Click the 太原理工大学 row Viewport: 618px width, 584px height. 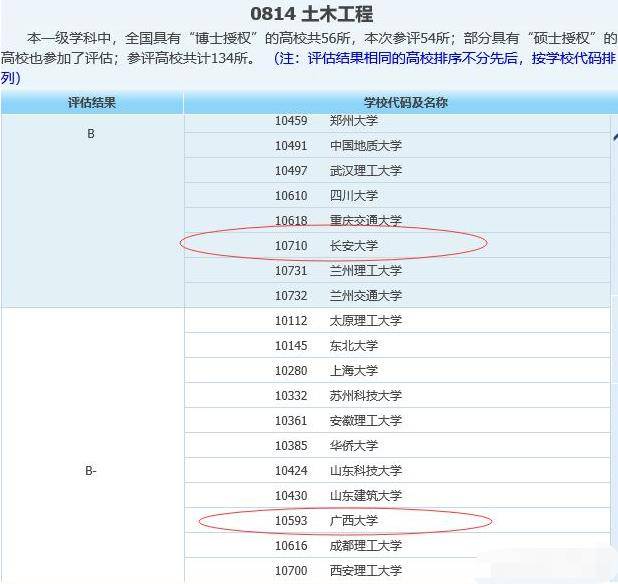click(x=397, y=320)
